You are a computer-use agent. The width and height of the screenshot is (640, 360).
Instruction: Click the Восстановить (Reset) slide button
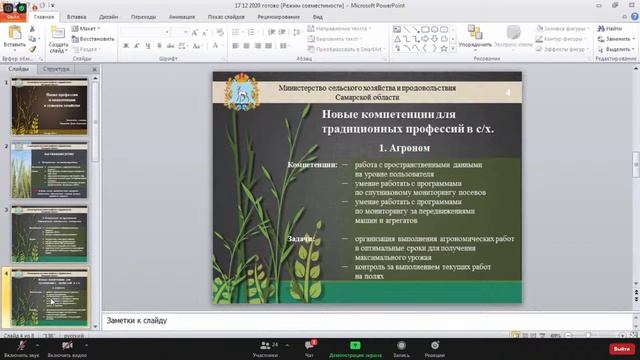(x=93, y=39)
